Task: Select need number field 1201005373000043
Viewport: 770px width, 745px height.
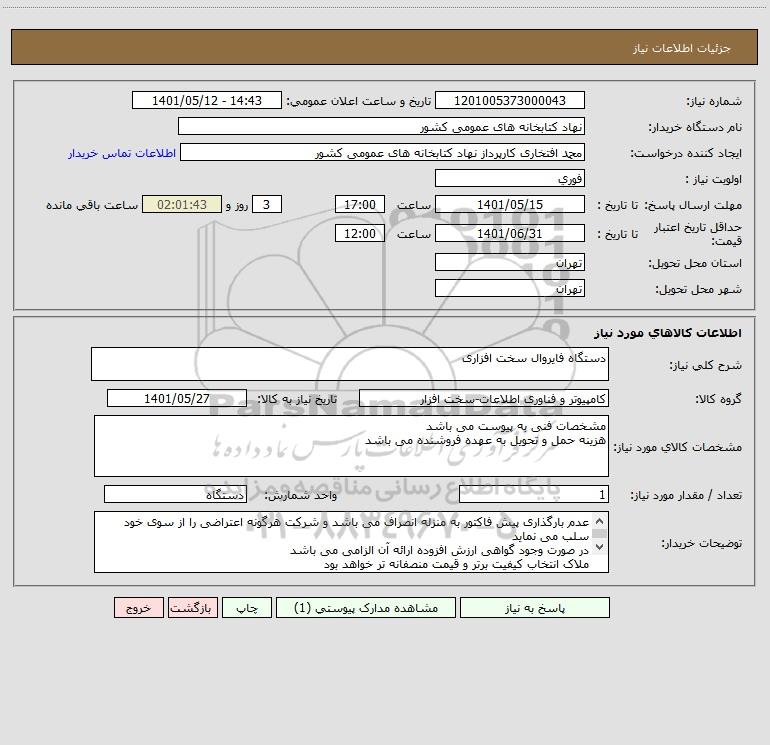Action: tap(510, 100)
